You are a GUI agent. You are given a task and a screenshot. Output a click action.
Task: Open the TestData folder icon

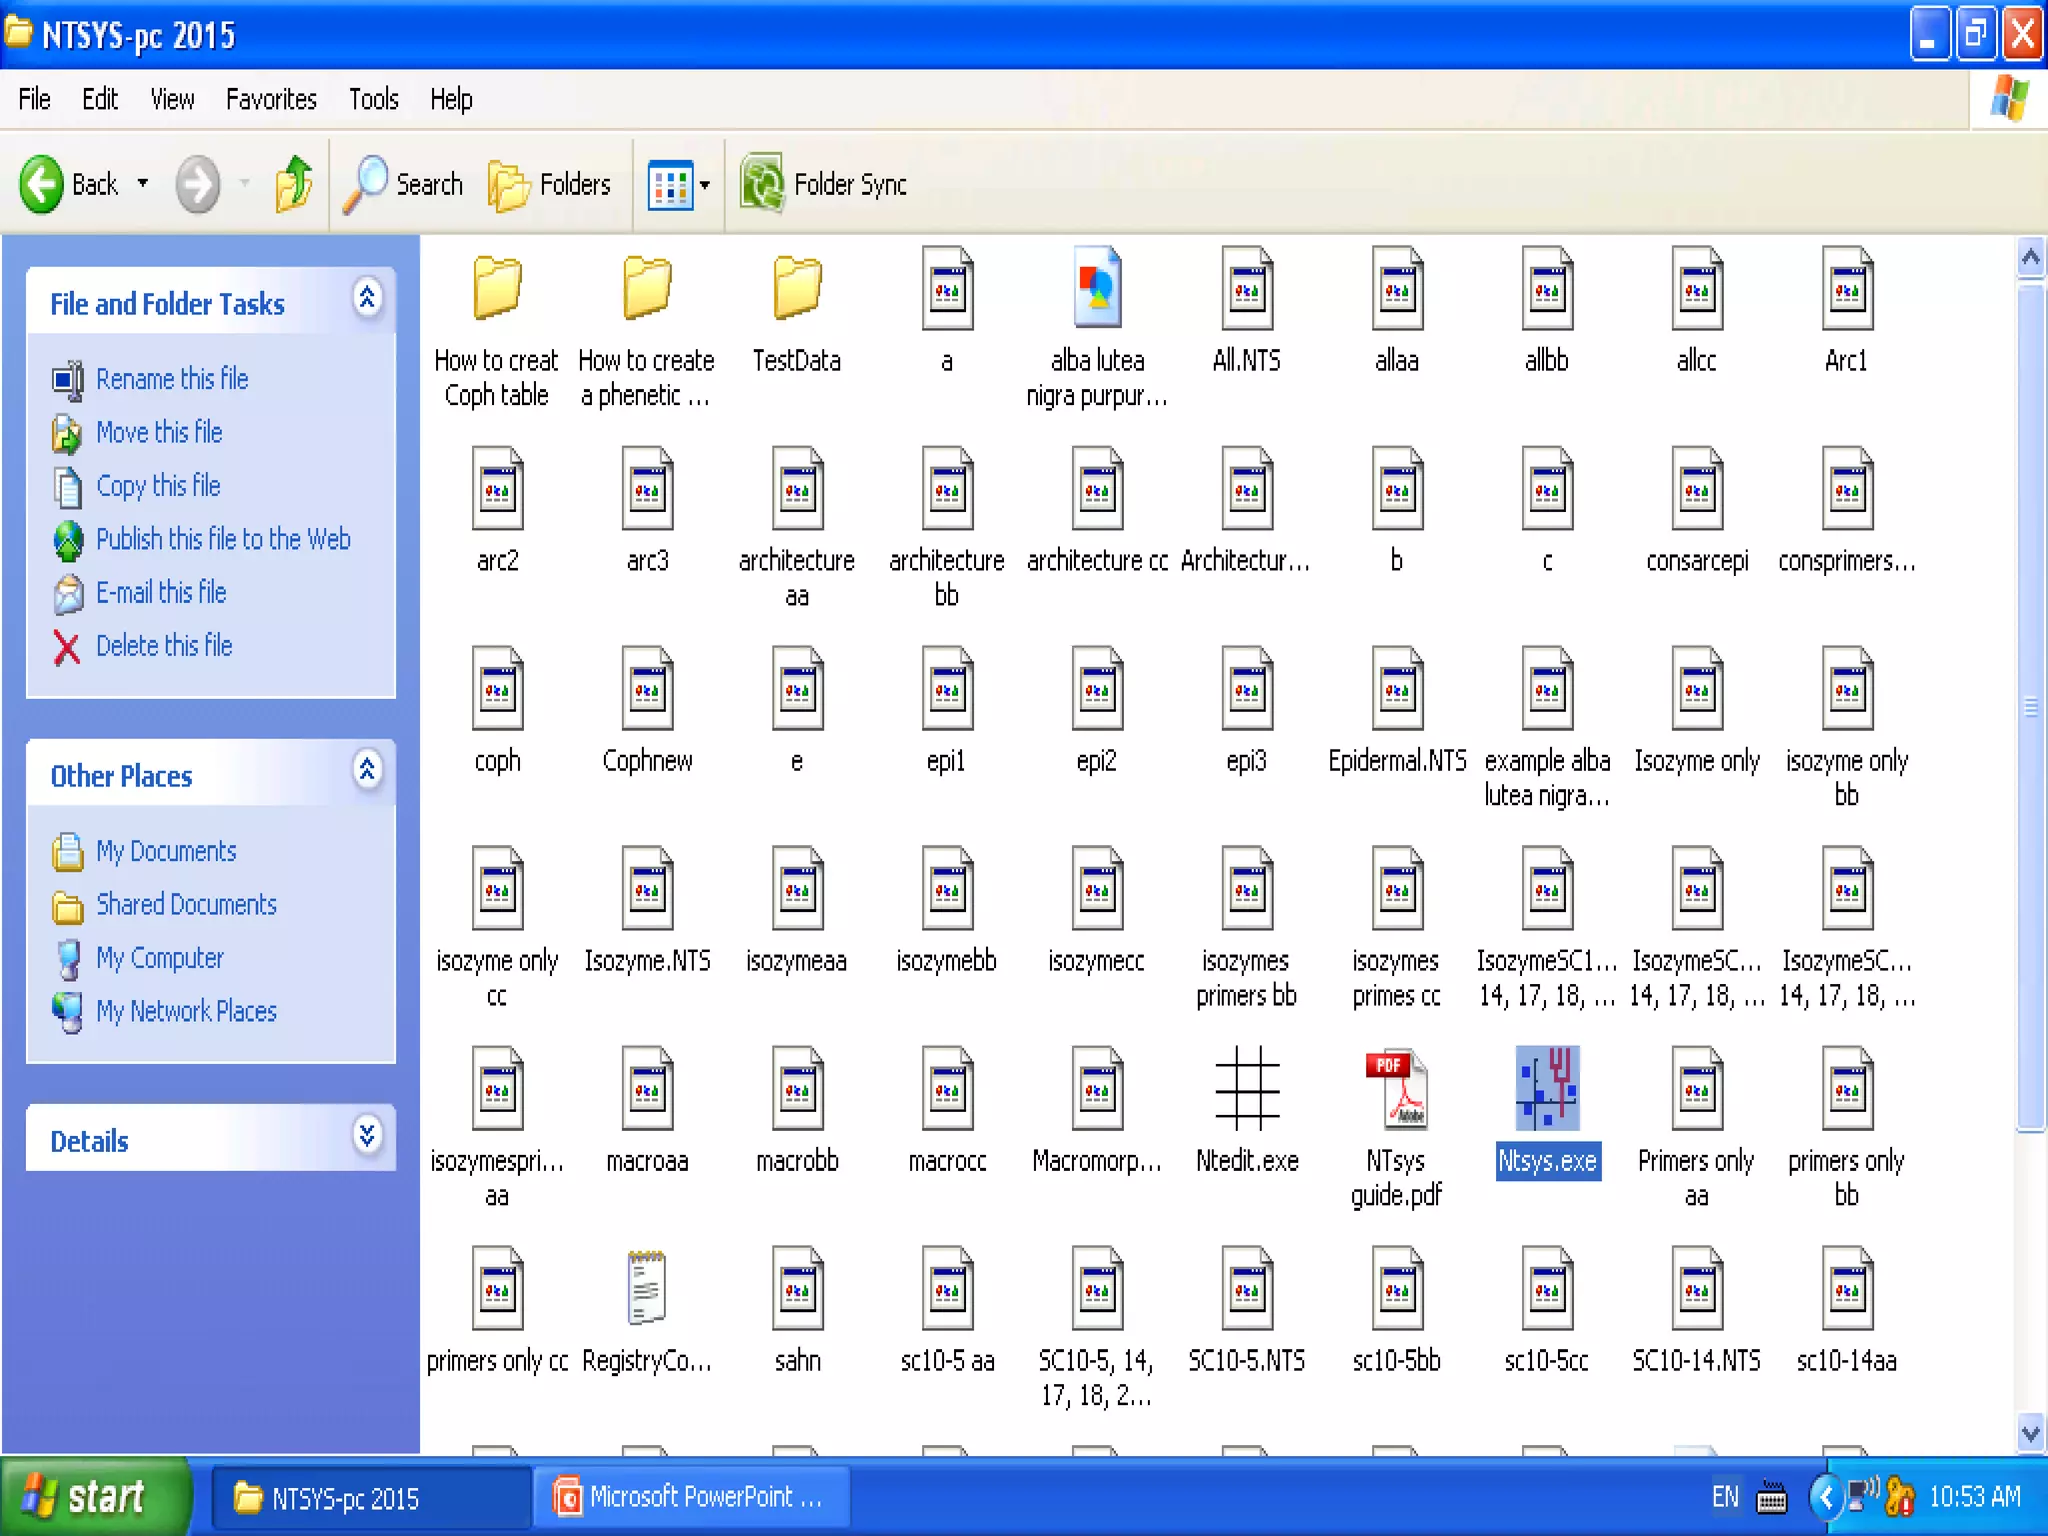(x=797, y=289)
